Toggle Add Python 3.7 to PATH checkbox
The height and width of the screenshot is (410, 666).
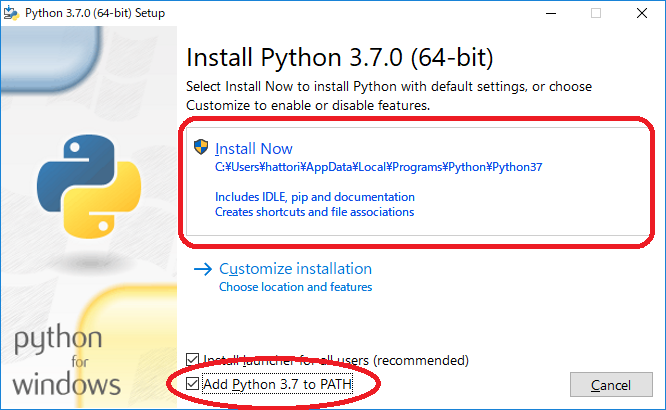tap(192, 384)
